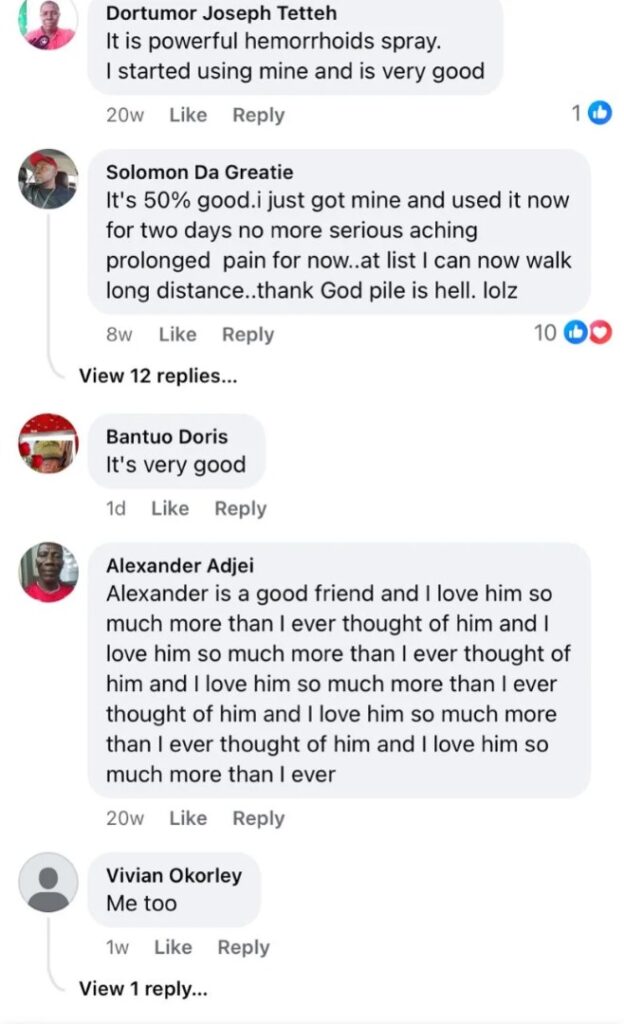Image resolution: width=624 pixels, height=1024 pixels.
Task: Open Dortumor Joseph Tetteh's profile picture
Action: click(x=48, y=24)
